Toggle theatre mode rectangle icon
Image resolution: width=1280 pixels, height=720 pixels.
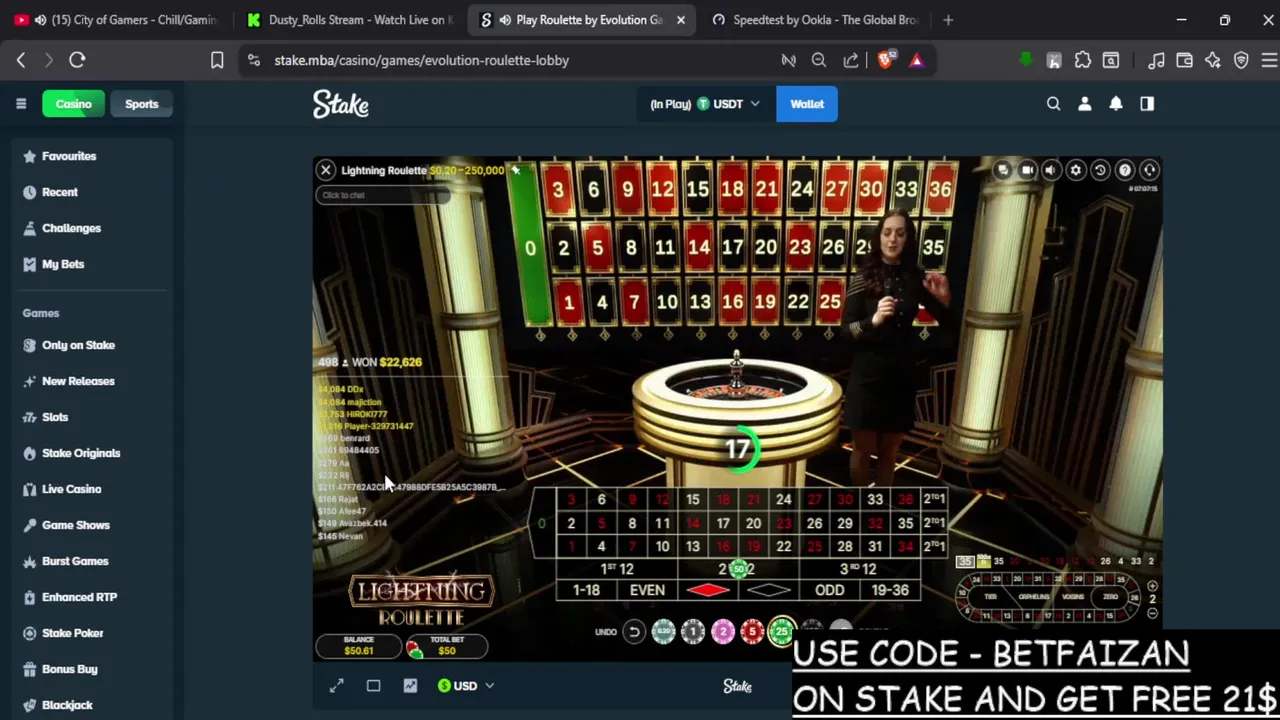pos(373,686)
